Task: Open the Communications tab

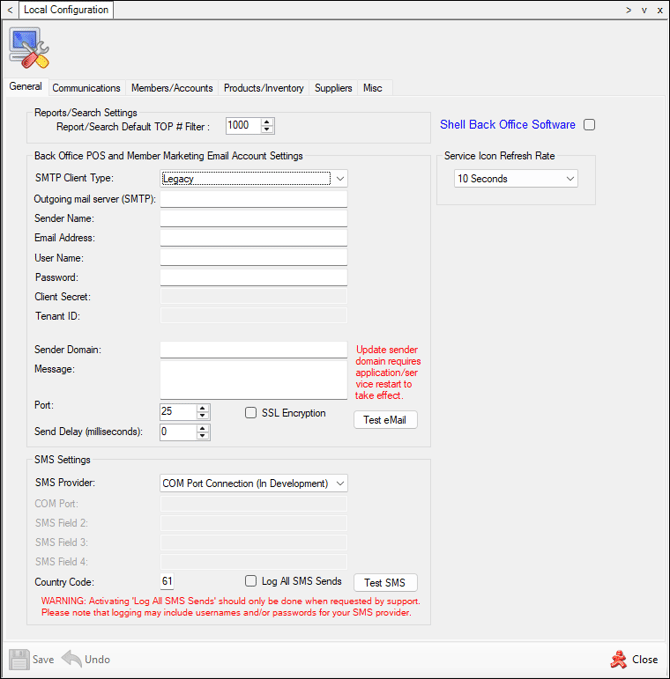Action: [86, 88]
